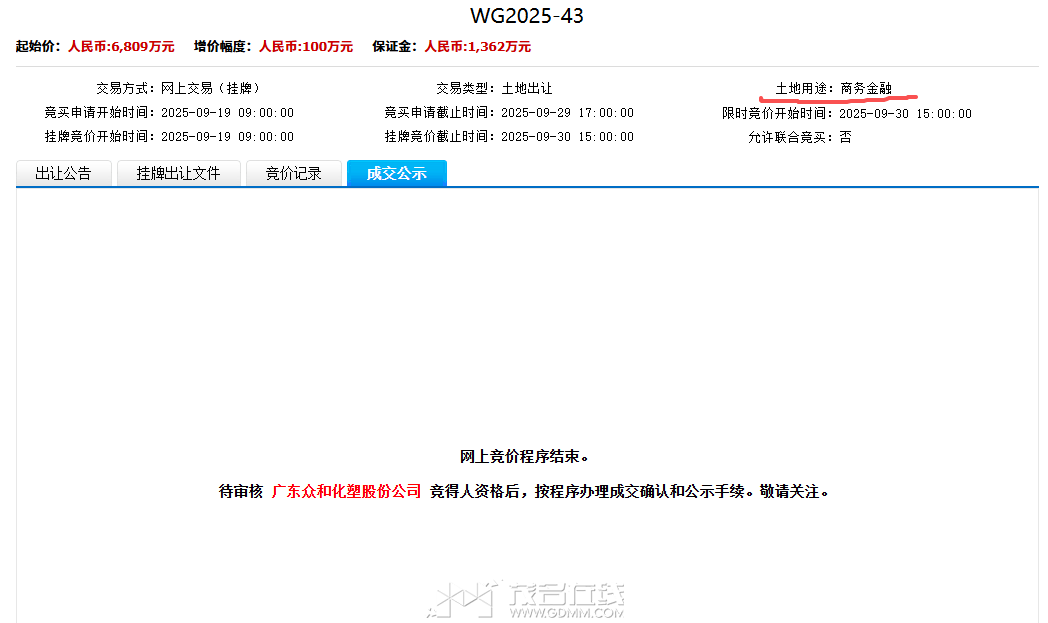The image size is (1048, 623).
Task: Click the 允许联合竞买 否 value
Action: coord(845,137)
